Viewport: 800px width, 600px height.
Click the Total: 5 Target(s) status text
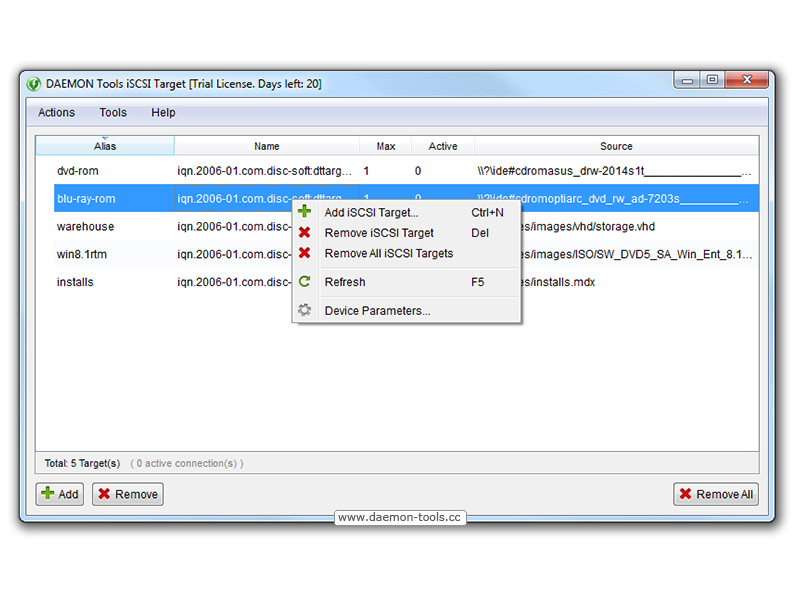pos(82,463)
